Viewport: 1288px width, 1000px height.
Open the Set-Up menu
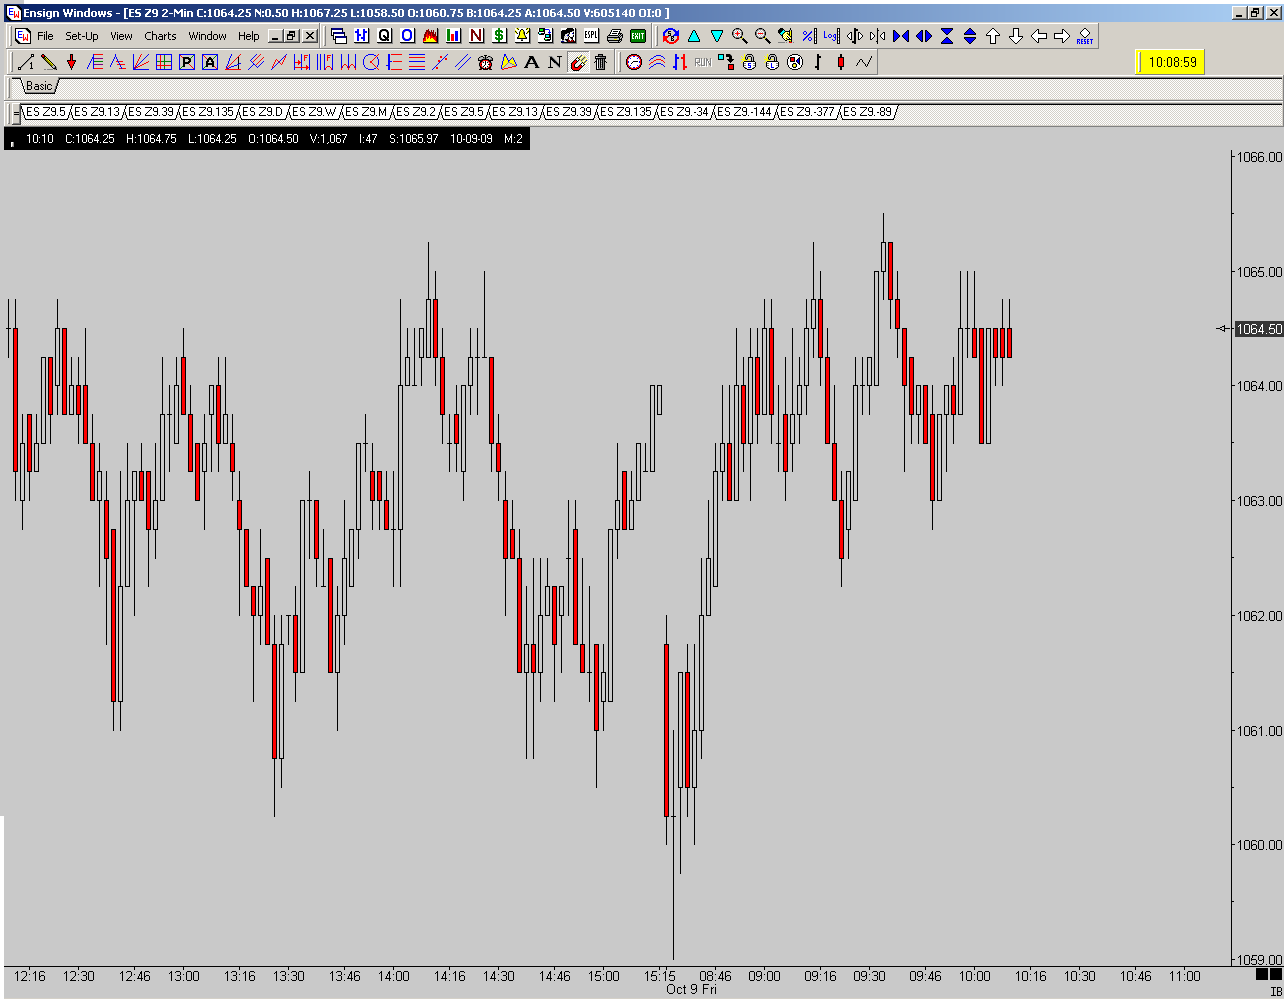(82, 36)
